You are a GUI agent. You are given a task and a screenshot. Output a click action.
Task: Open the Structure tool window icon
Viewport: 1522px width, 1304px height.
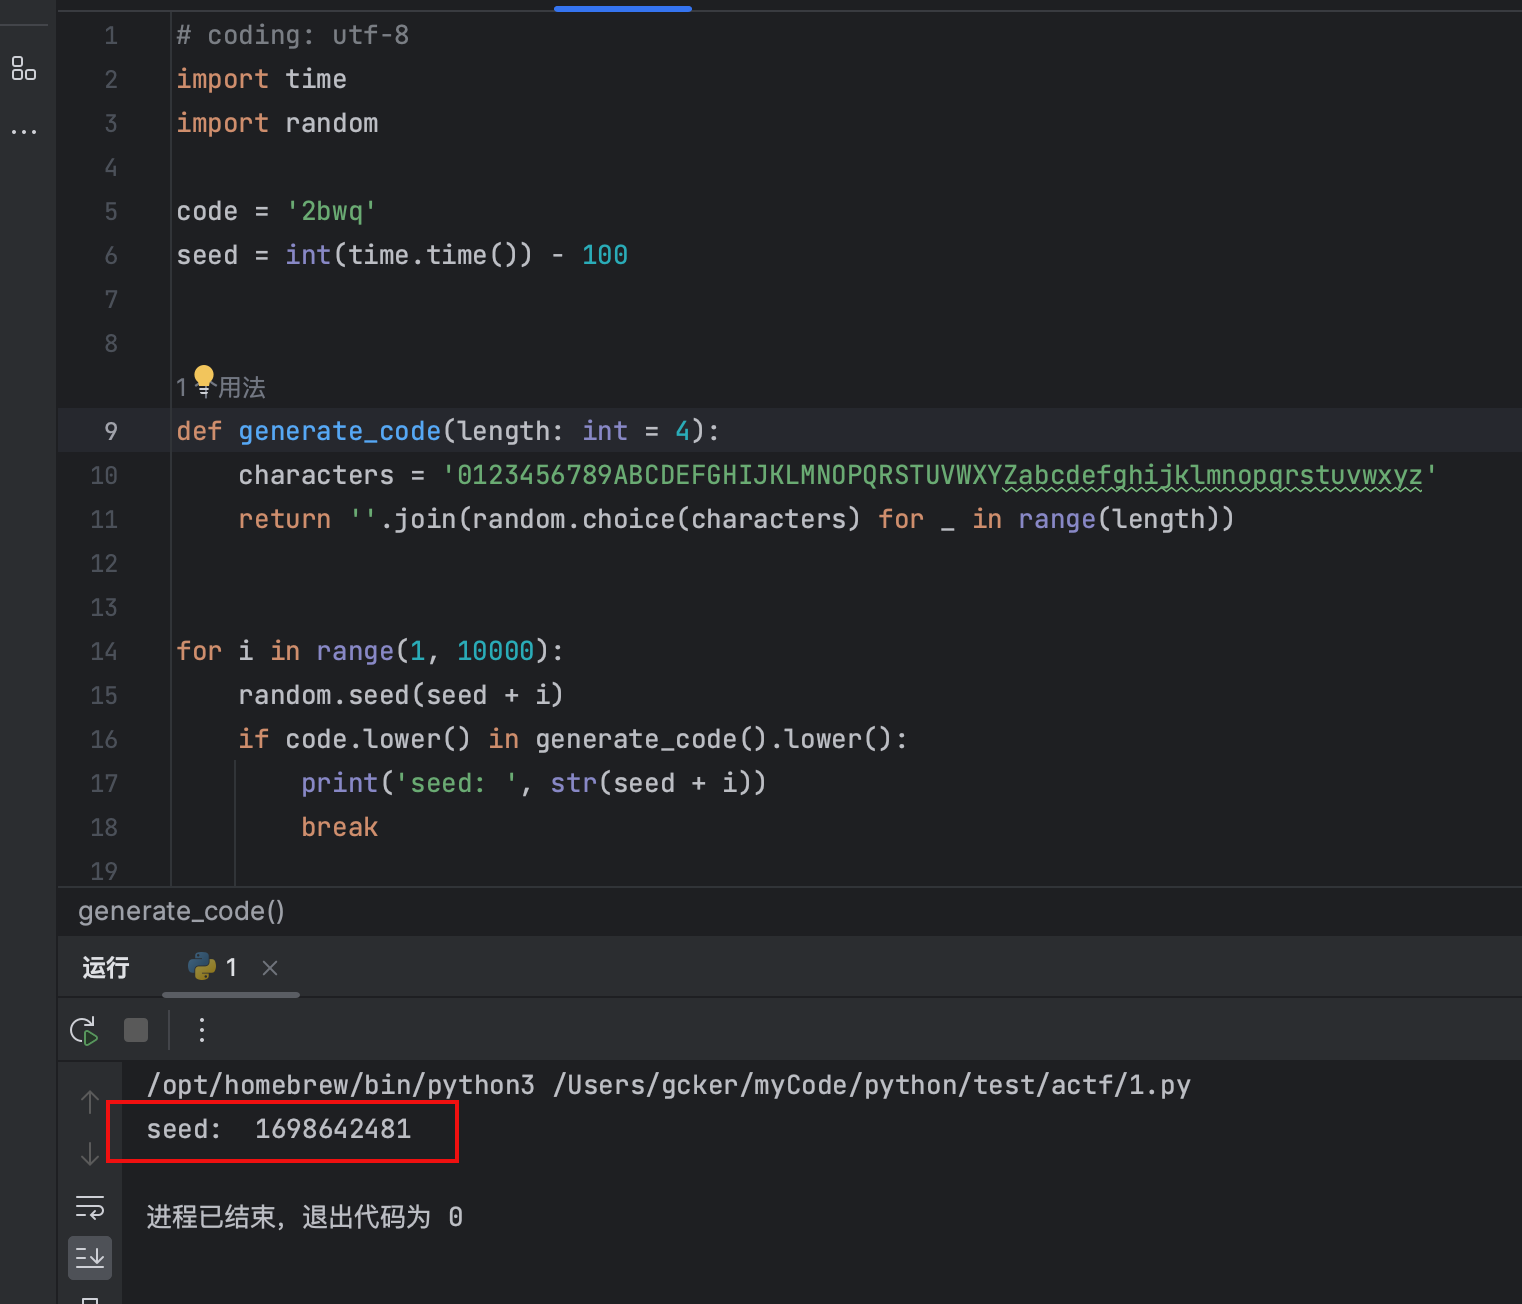click(24, 69)
